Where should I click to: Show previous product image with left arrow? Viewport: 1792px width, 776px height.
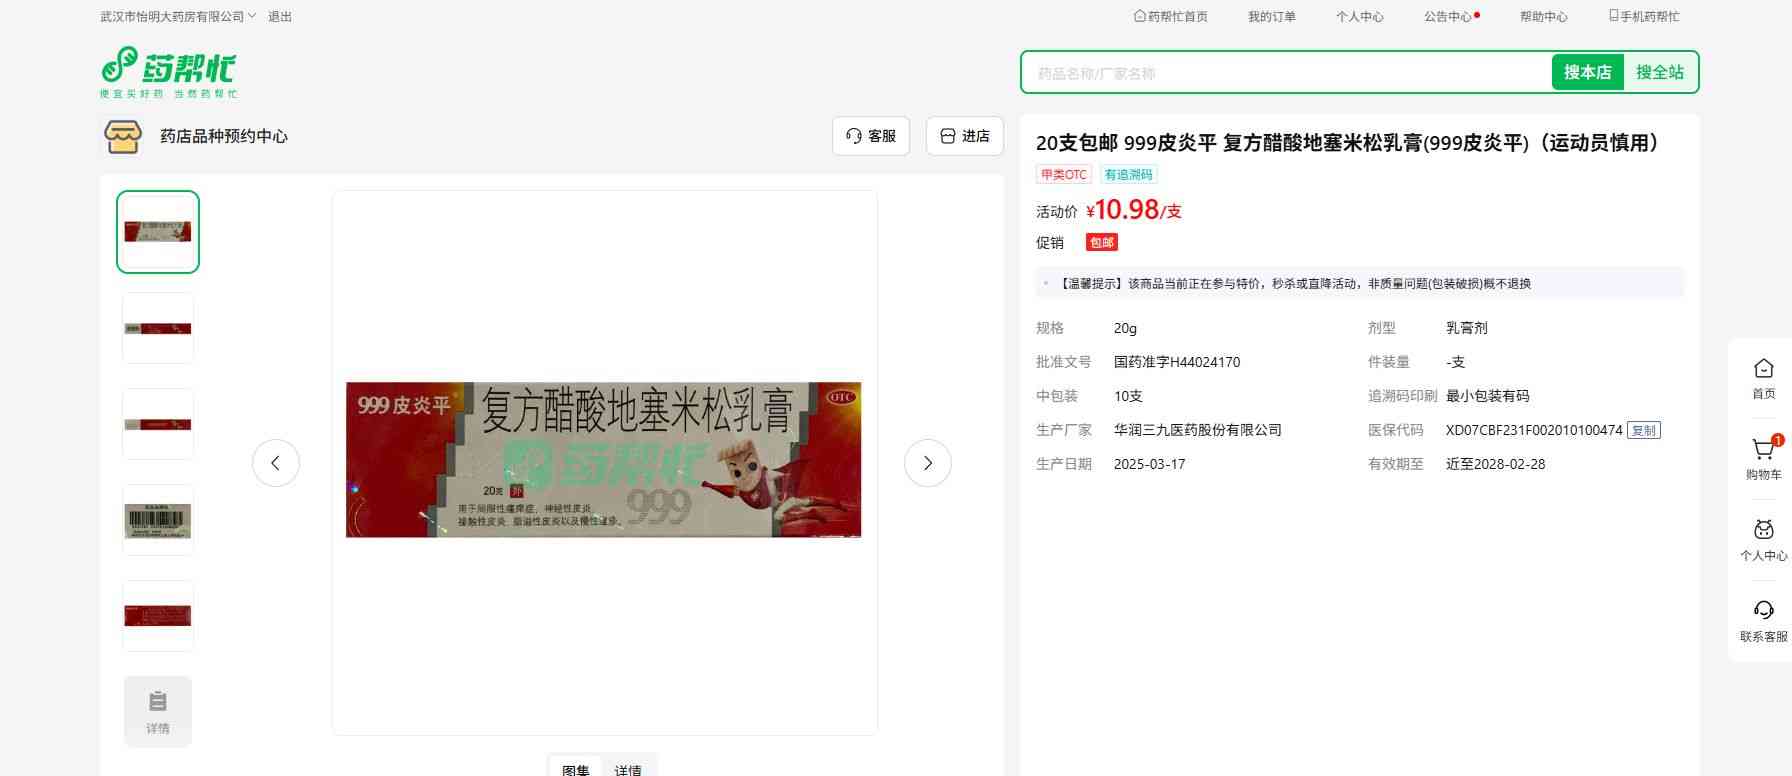(x=276, y=463)
